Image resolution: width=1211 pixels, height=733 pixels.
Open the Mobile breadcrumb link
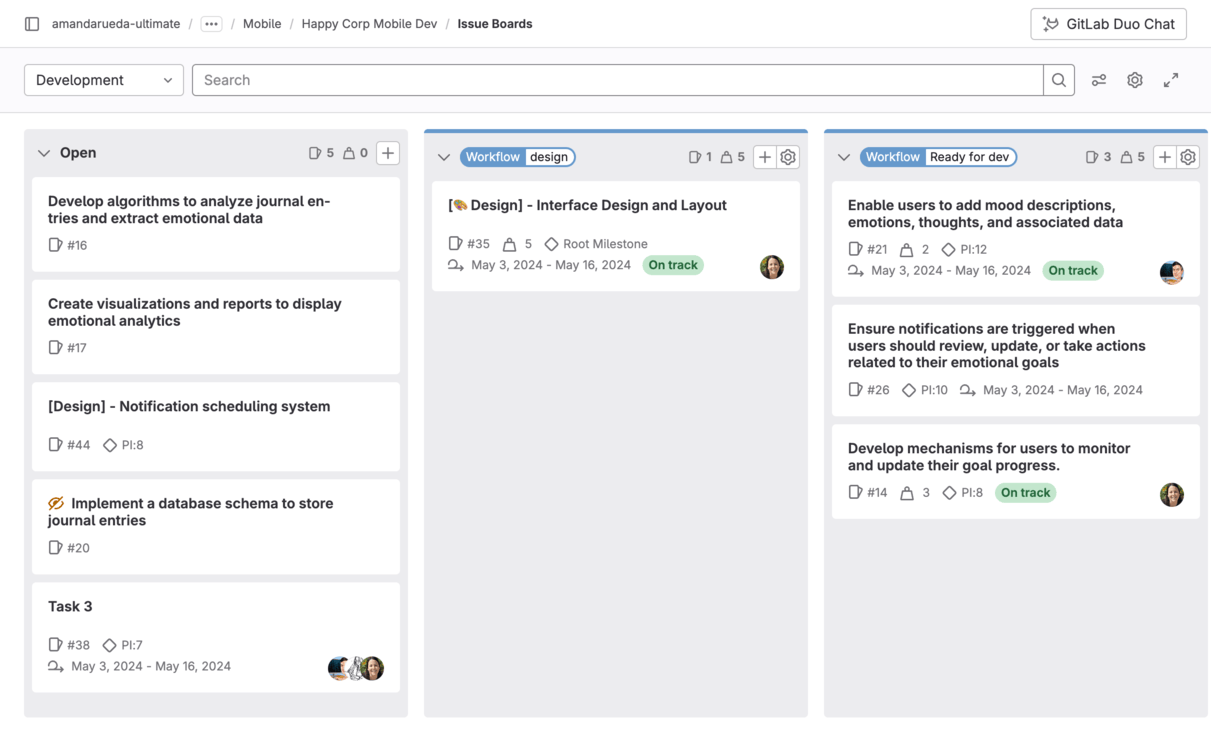261,23
